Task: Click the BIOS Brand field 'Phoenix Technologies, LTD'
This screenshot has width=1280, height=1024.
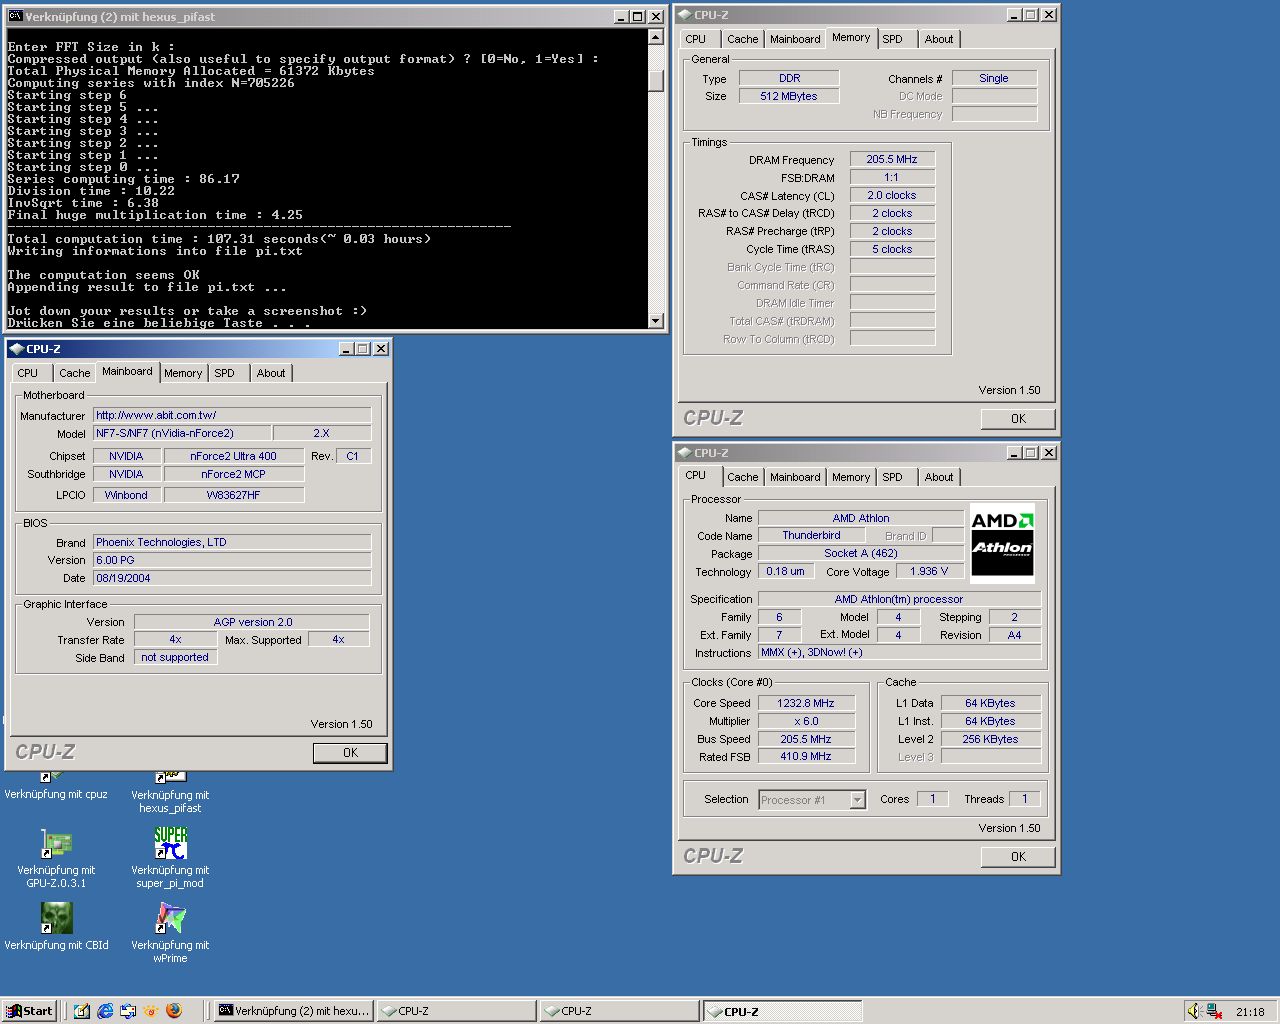Action: coord(232,542)
